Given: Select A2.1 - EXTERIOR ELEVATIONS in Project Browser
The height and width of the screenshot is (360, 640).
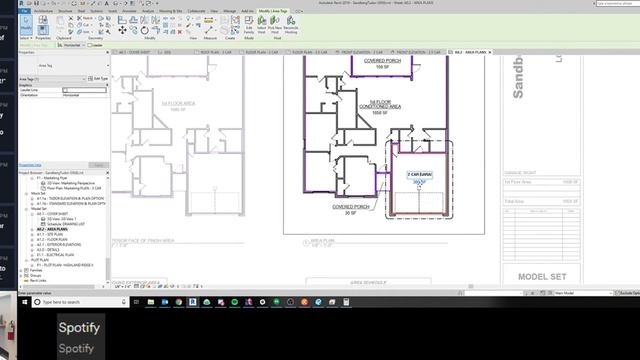Looking at the screenshot, I should (59, 244).
